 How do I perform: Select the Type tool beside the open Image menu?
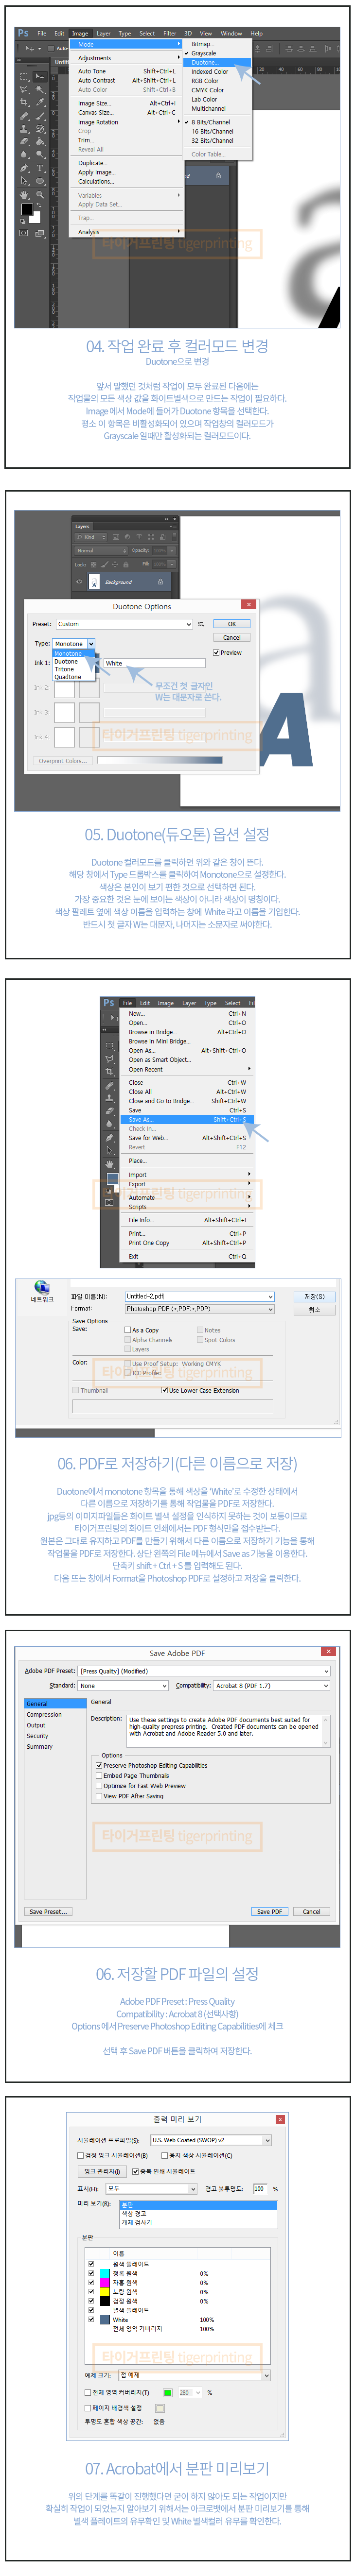(40, 168)
